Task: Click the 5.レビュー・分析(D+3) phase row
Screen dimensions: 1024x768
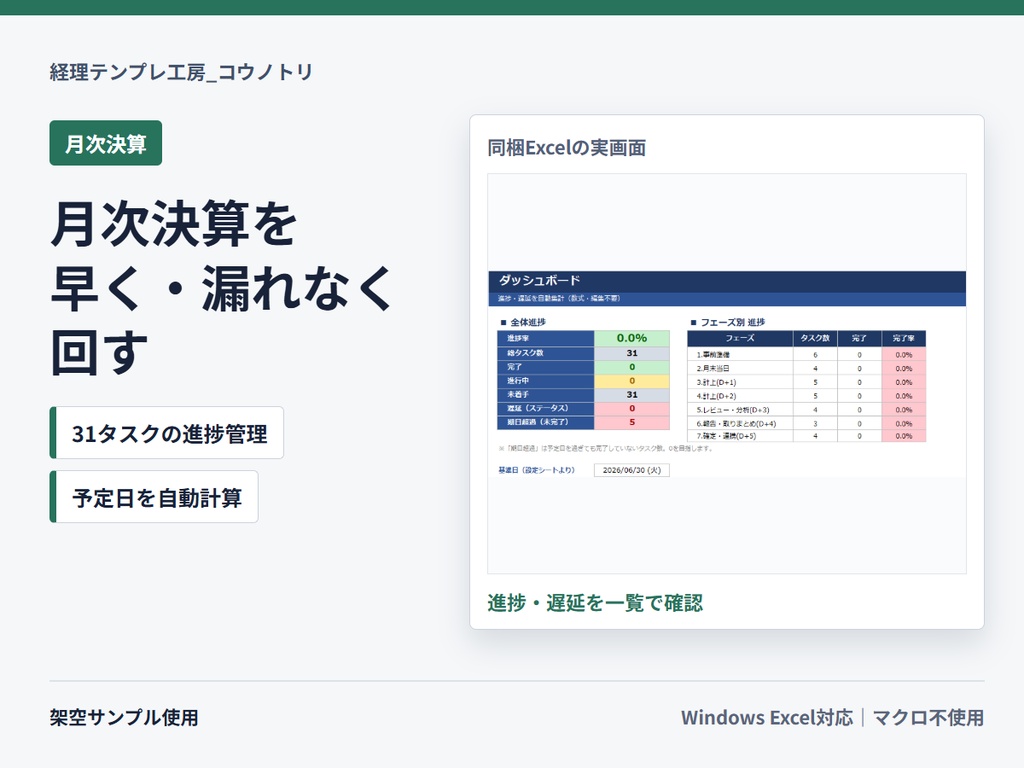Action: (x=807, y=409)
